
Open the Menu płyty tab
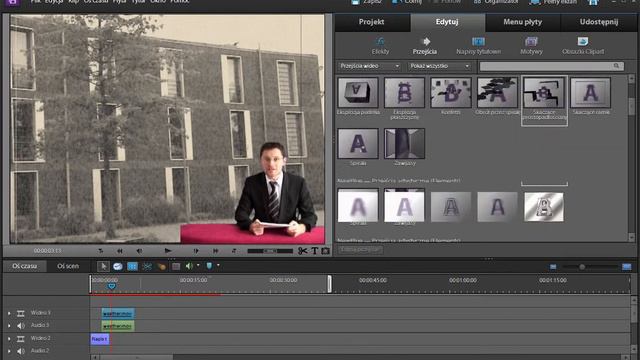(522, 22)
